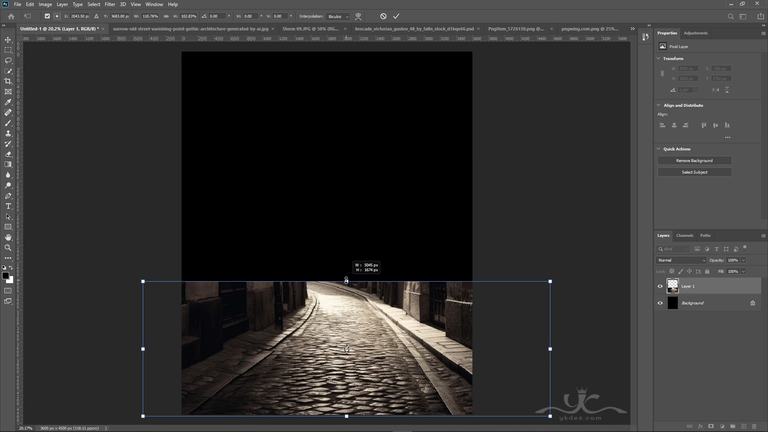Select the Horizontal Type tool
The height and width of the screenshot is (432, 768).
click(x=8, y=206)
